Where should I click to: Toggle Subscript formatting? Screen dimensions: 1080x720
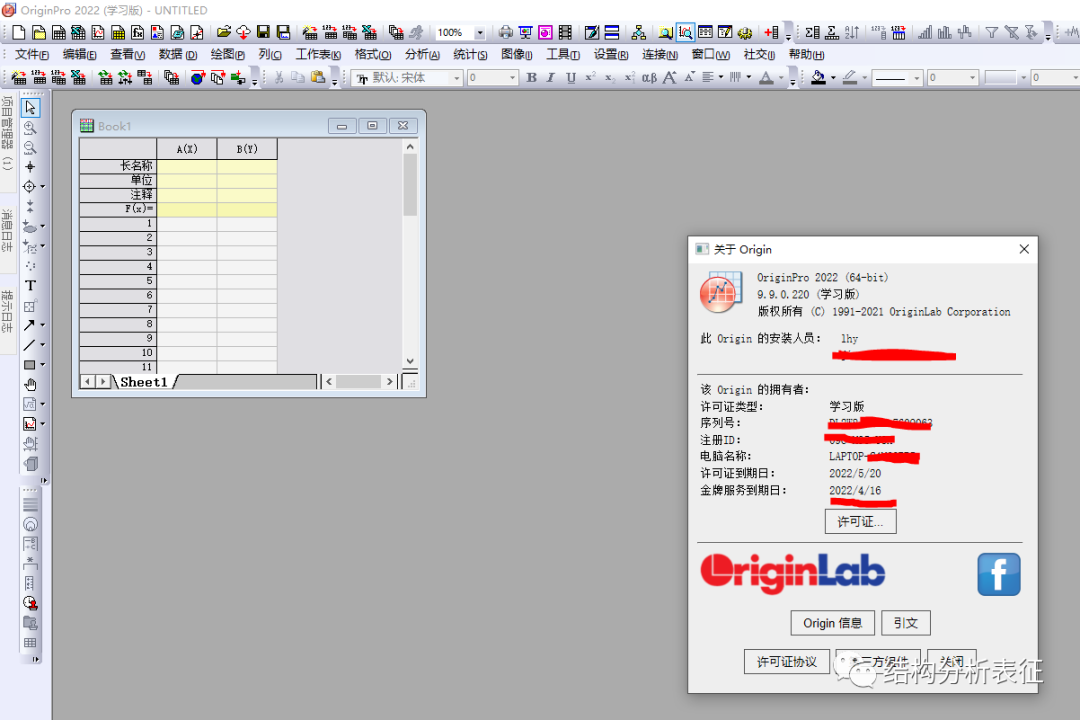tap(610, 78)
